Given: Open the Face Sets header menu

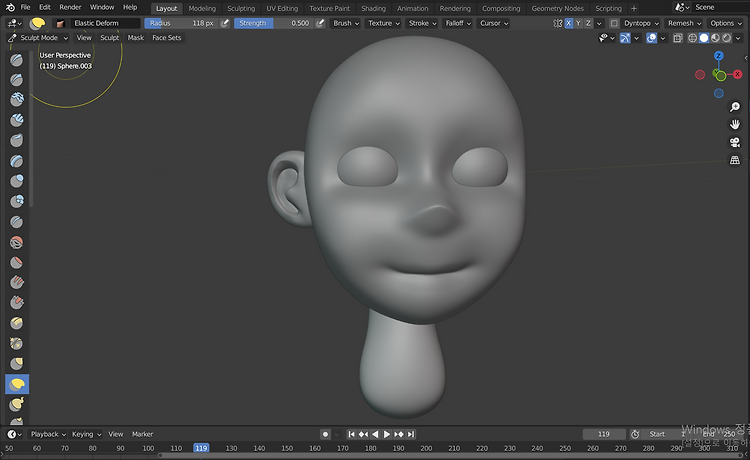Looking at the screenshot, I should click(167, 38).
